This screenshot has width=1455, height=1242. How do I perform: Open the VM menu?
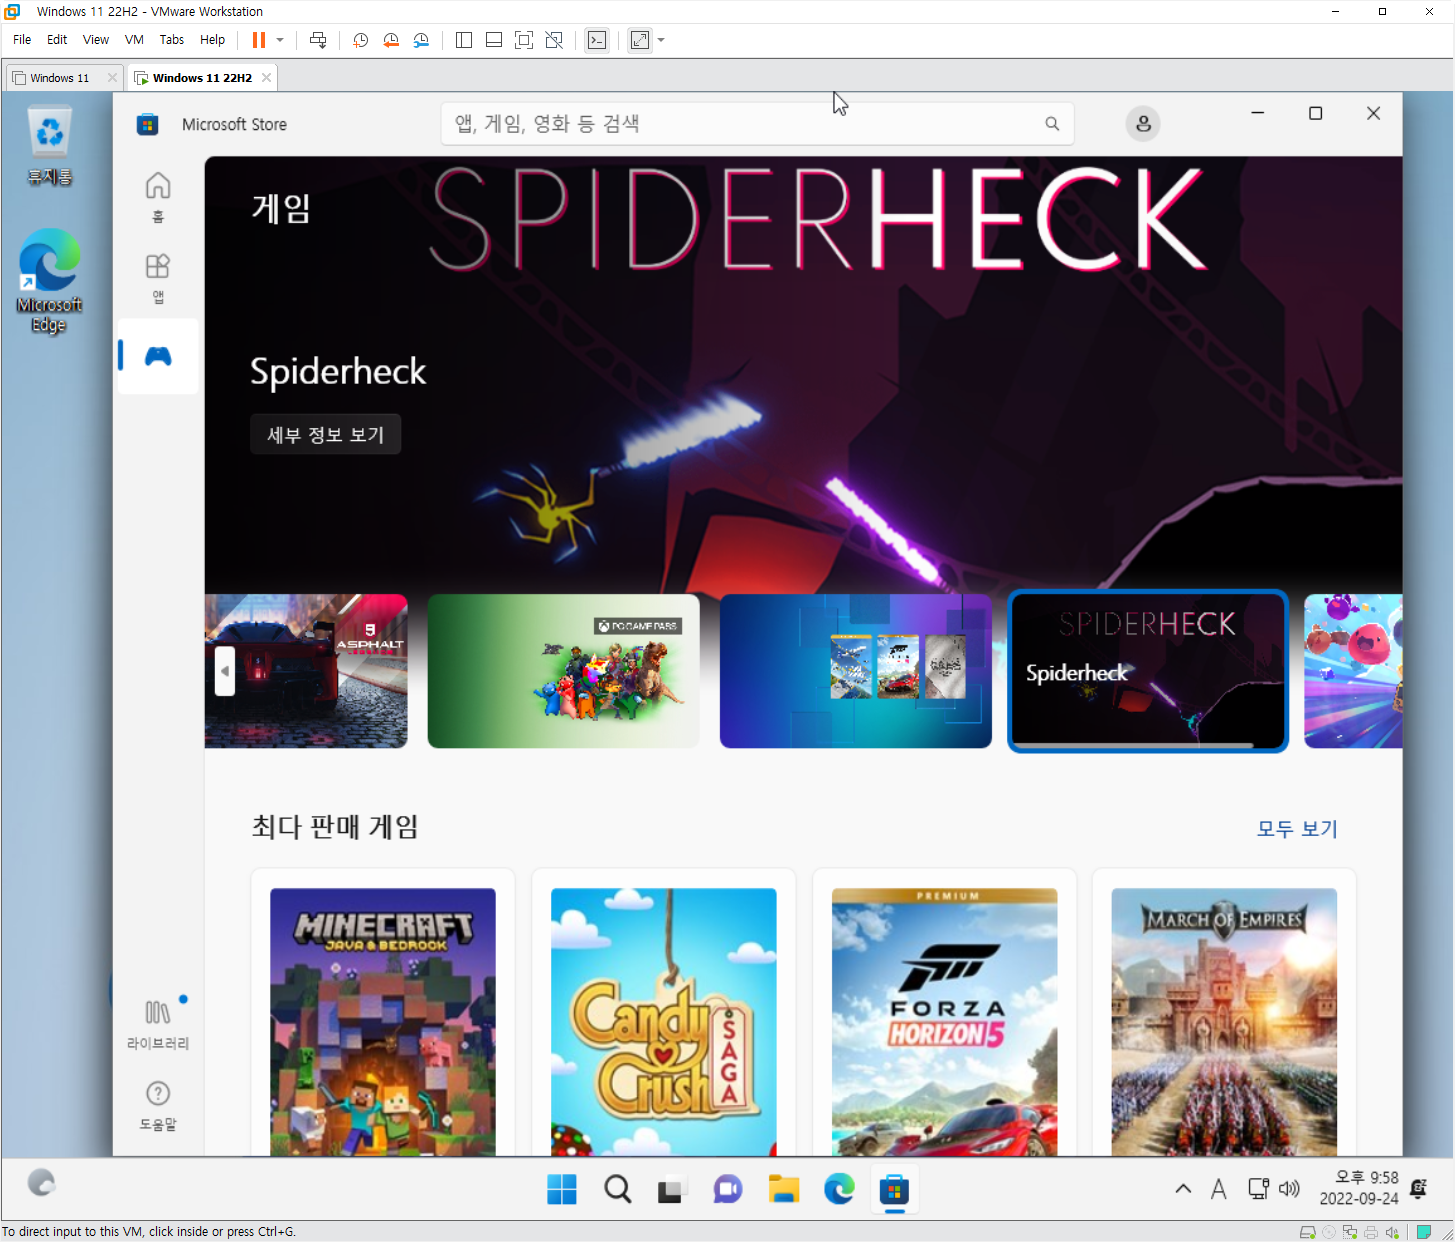click(x=134, y=40)
